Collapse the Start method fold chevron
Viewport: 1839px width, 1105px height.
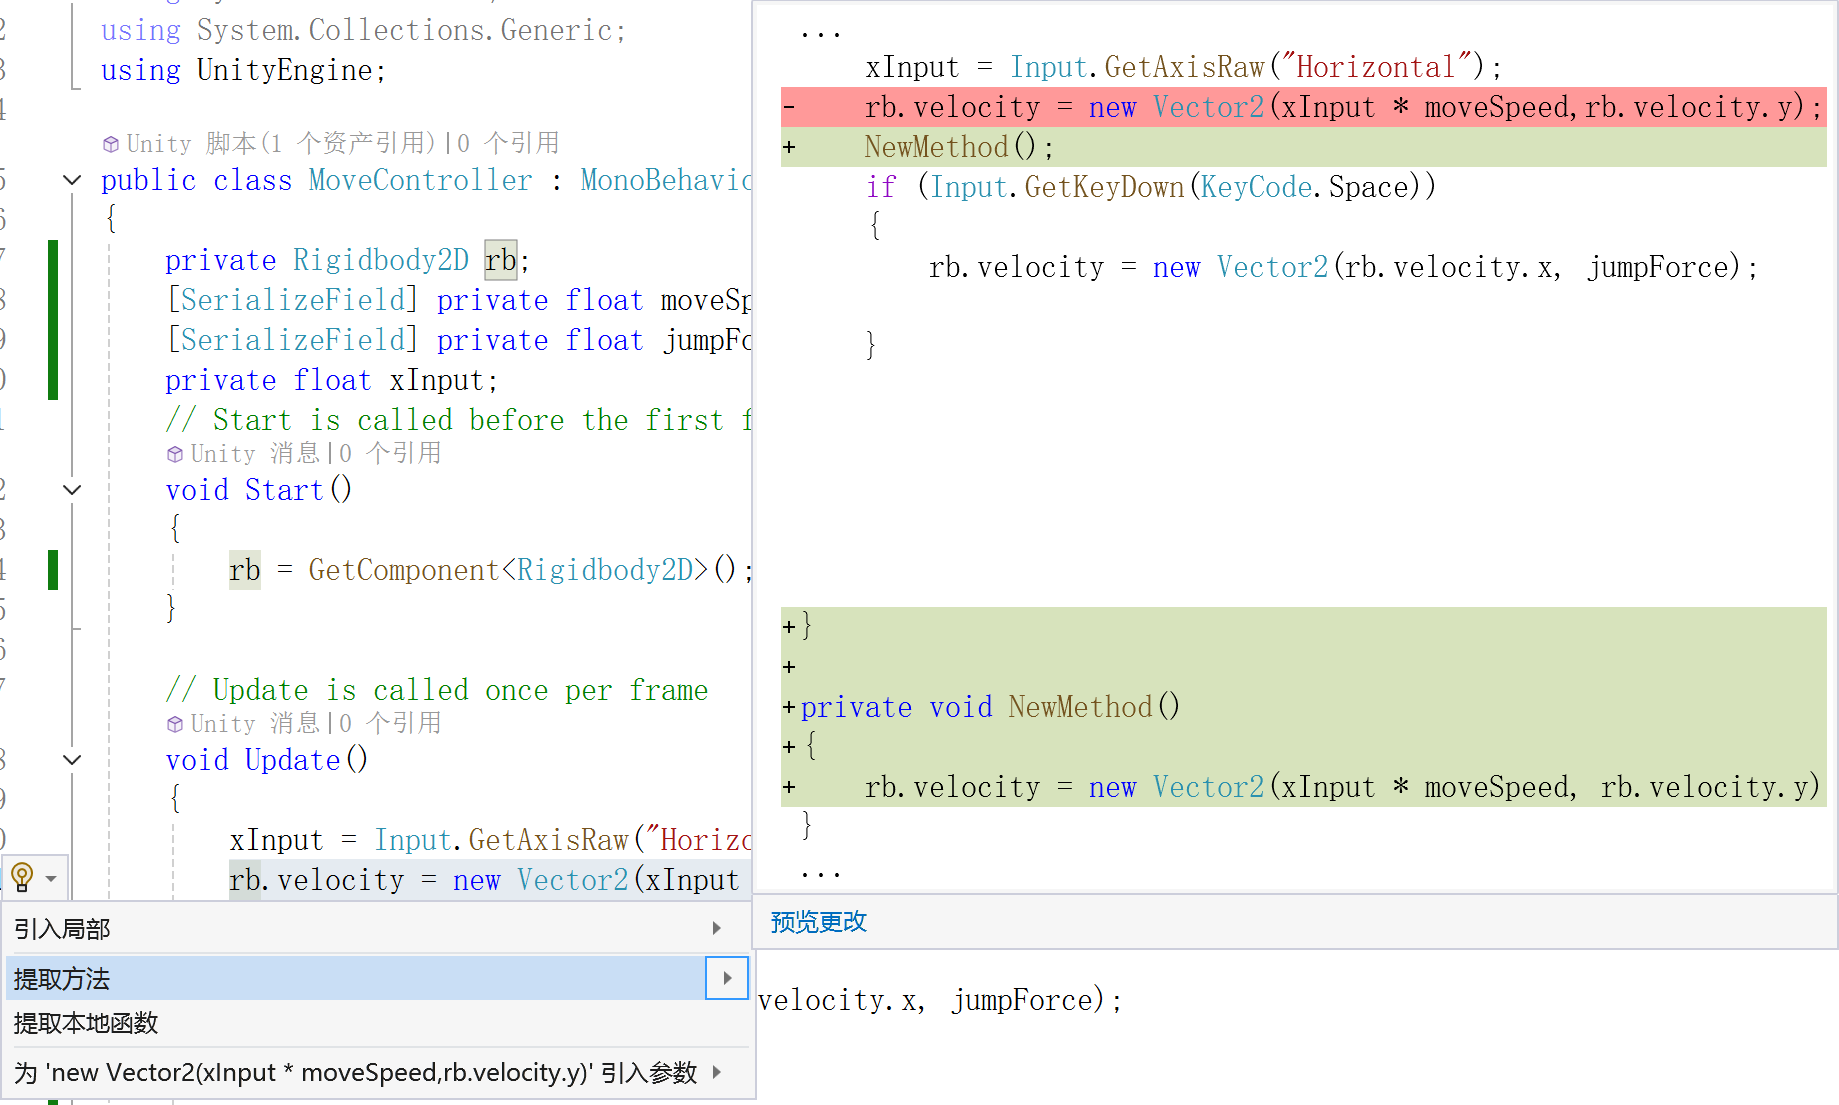(x=72, y=490)
